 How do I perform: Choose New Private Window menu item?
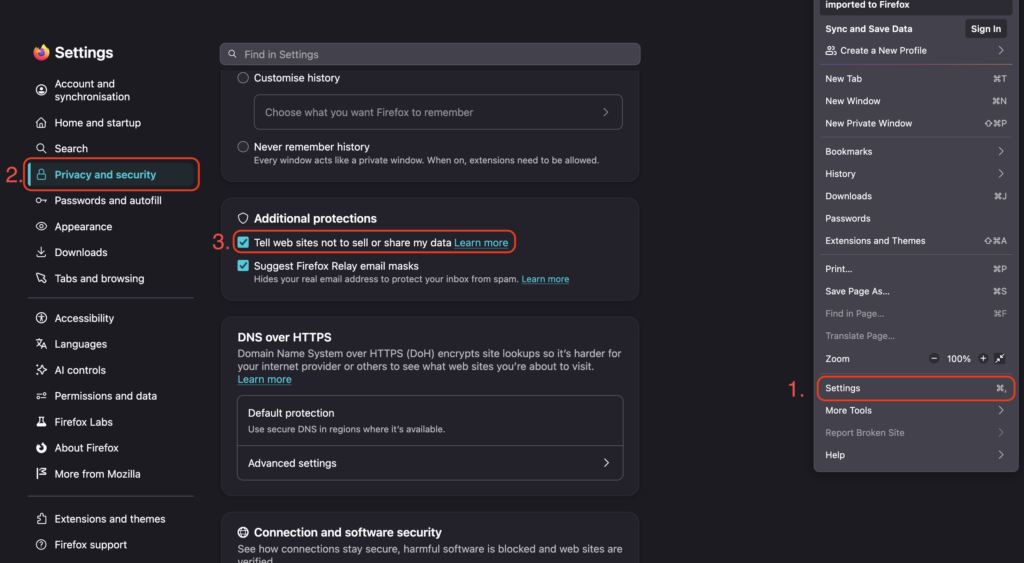coord(914,123)
